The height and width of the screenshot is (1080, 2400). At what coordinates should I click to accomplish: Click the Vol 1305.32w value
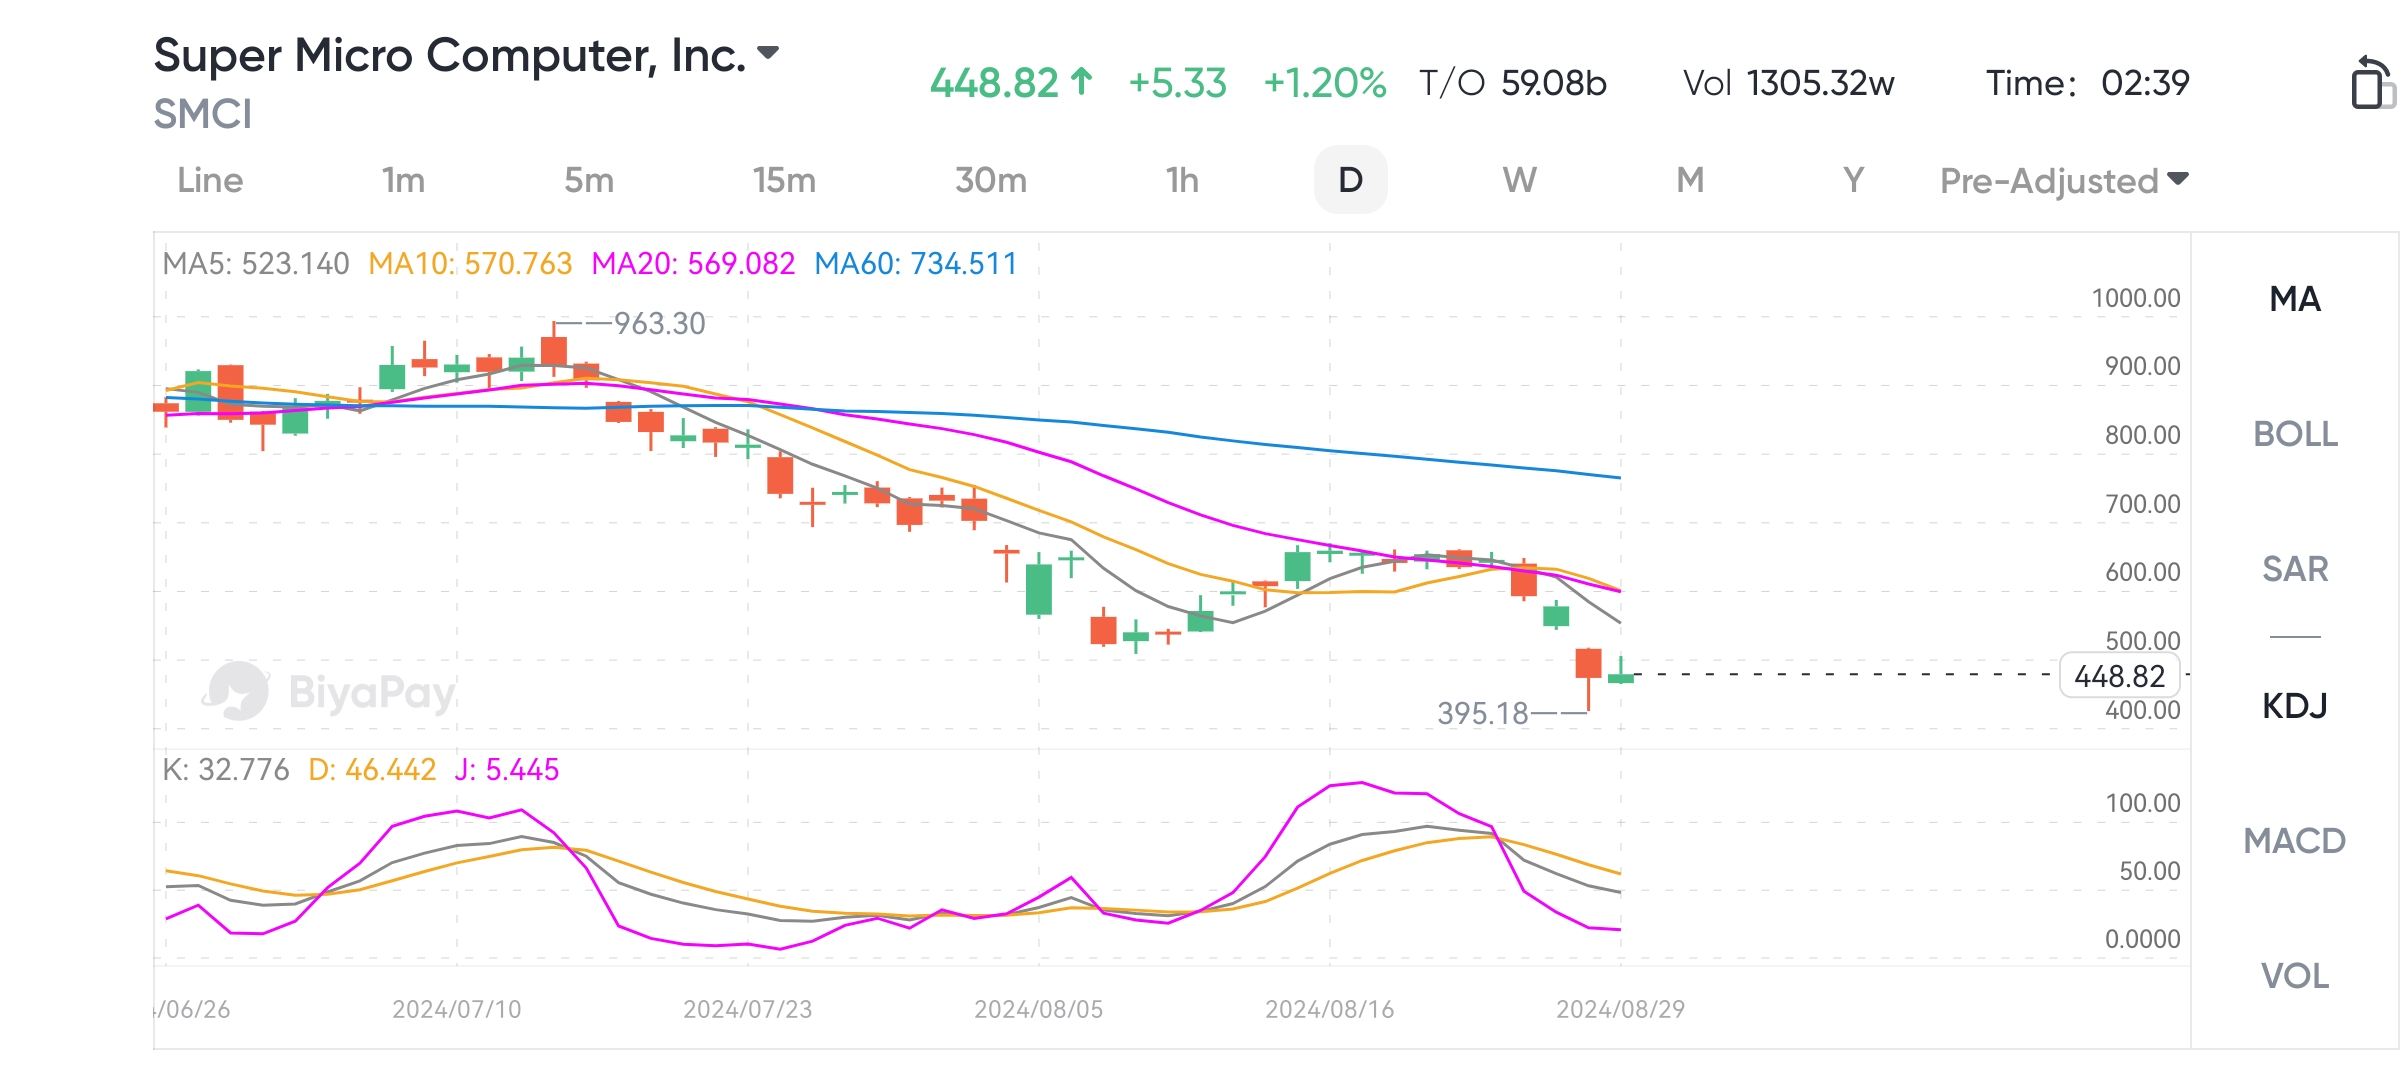coord(1788,83)
